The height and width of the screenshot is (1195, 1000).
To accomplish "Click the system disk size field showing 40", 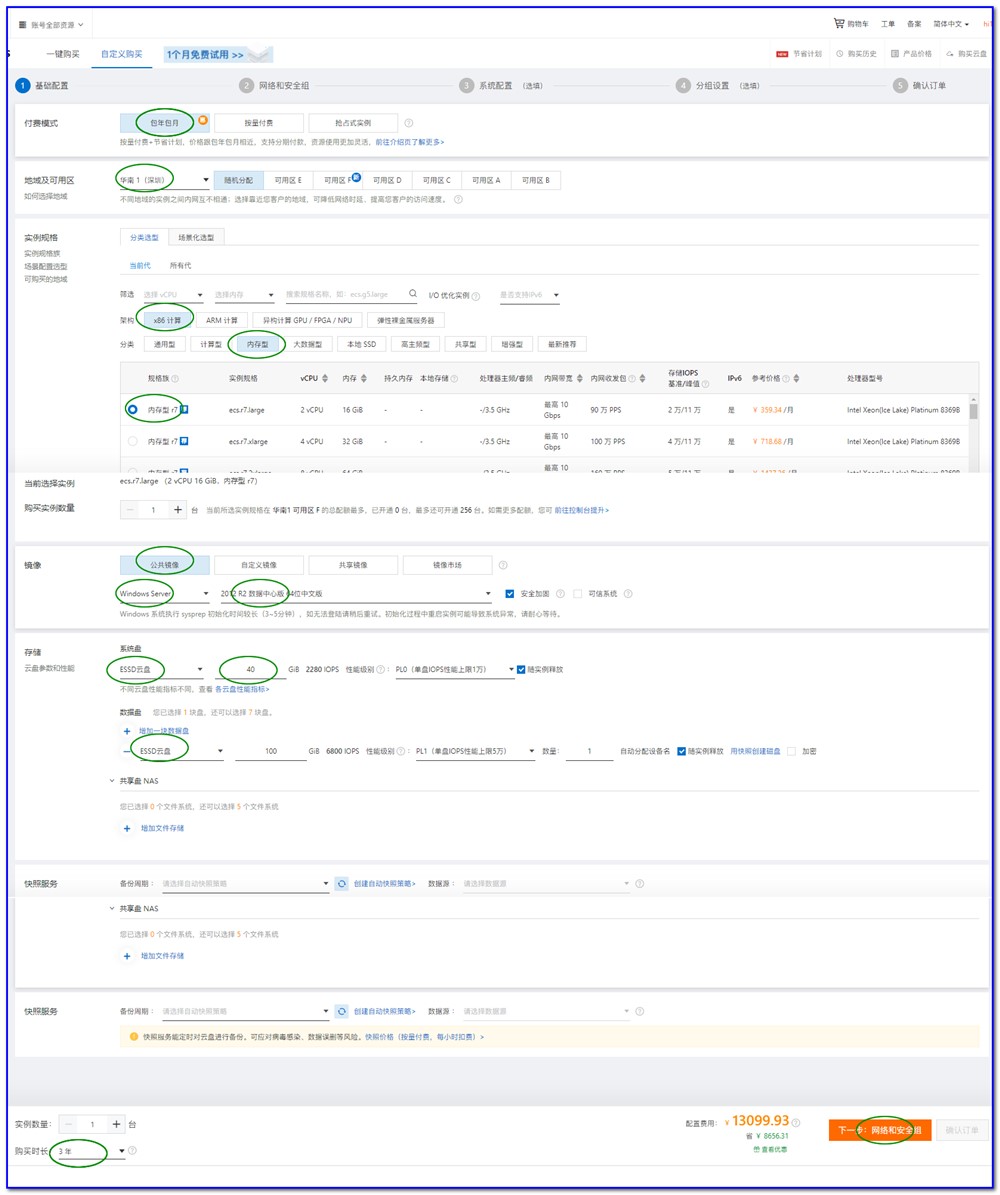I will [x=252, y=669].
